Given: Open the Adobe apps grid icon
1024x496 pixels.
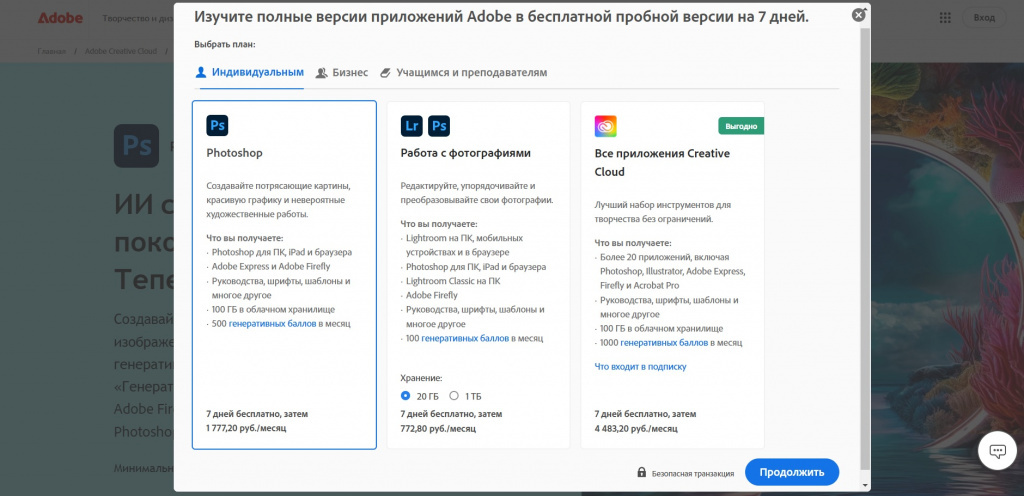Looking at the screenshot, I should click(946, 18).
